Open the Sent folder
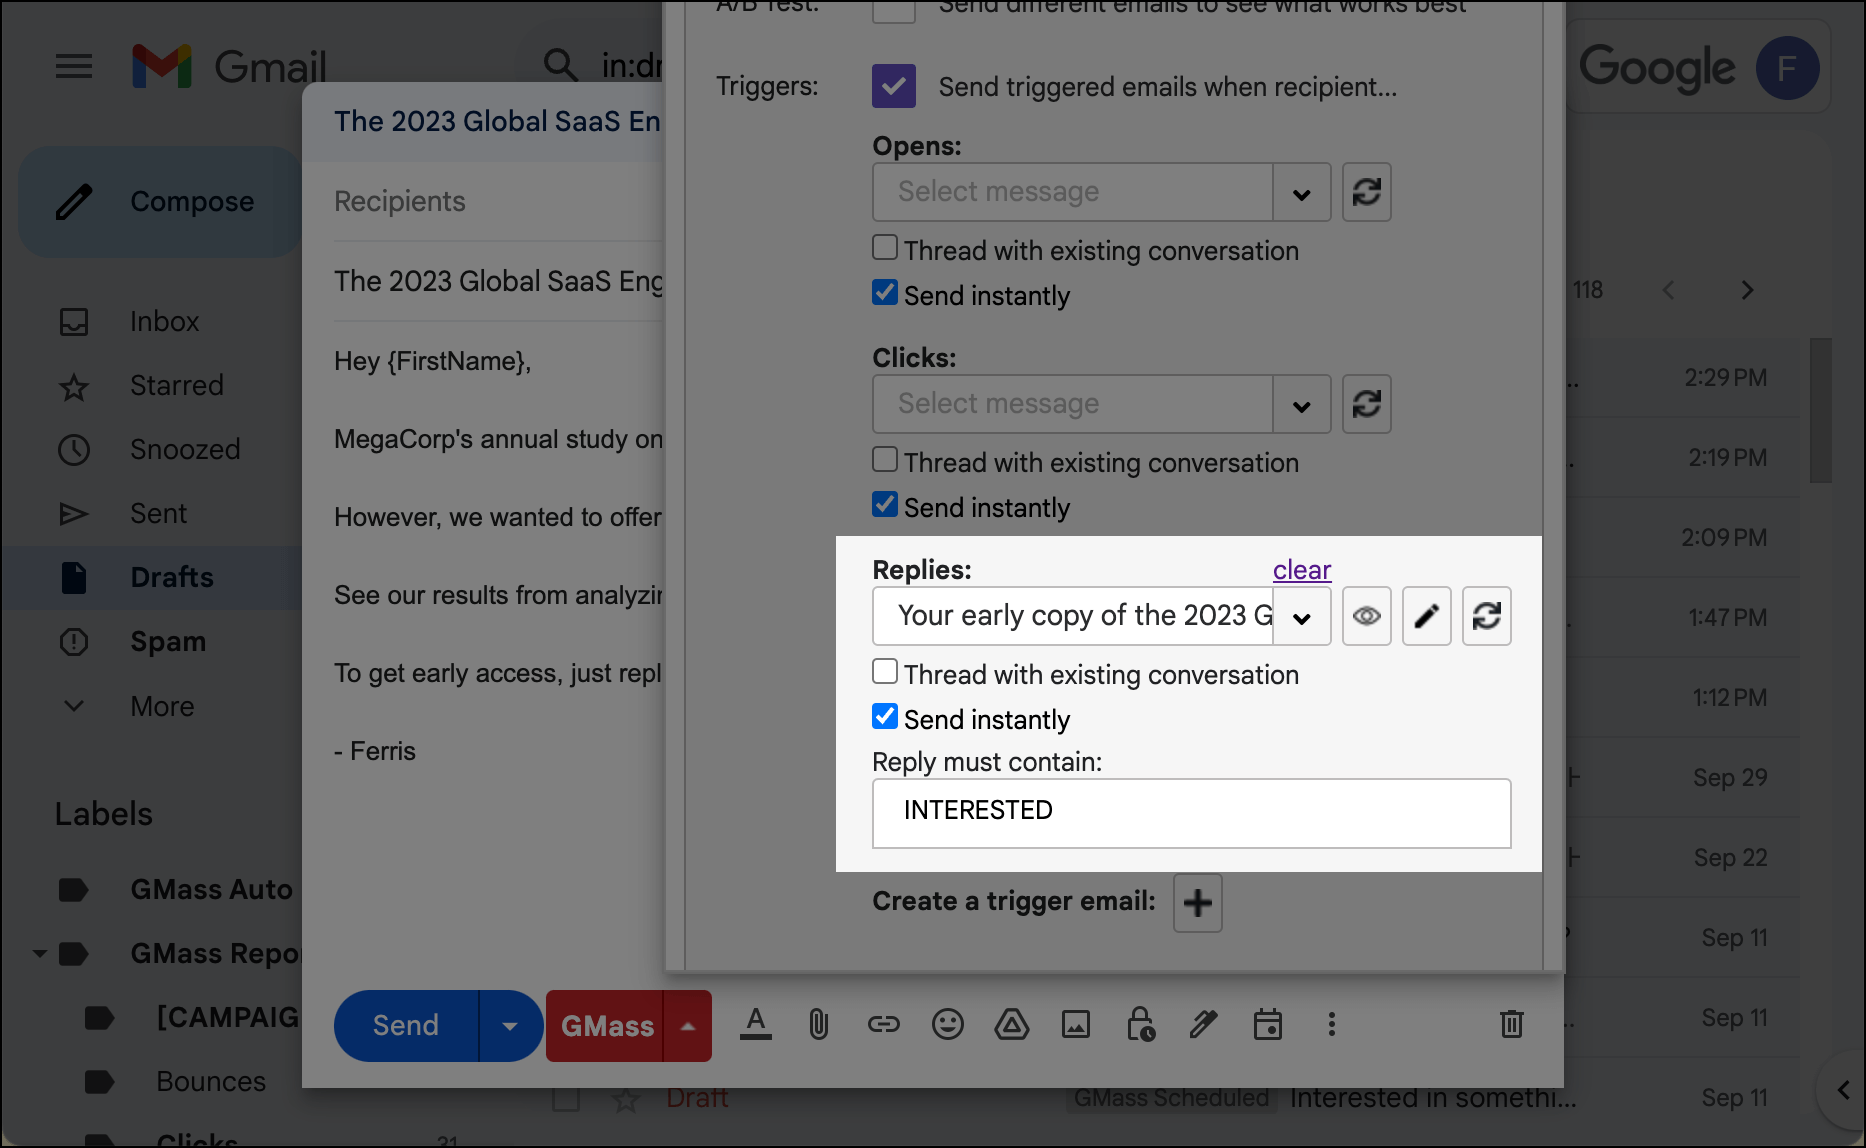This screenshot has height=1148, width=1866. pos(158,514)
